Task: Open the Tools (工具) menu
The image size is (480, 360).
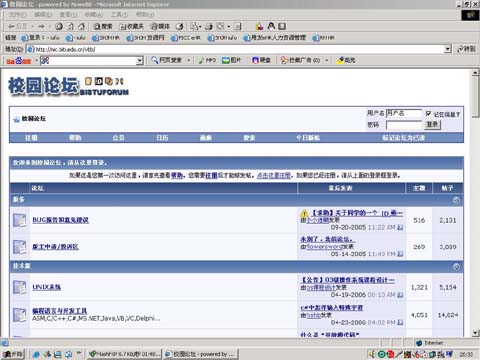Action: [119, 15]
